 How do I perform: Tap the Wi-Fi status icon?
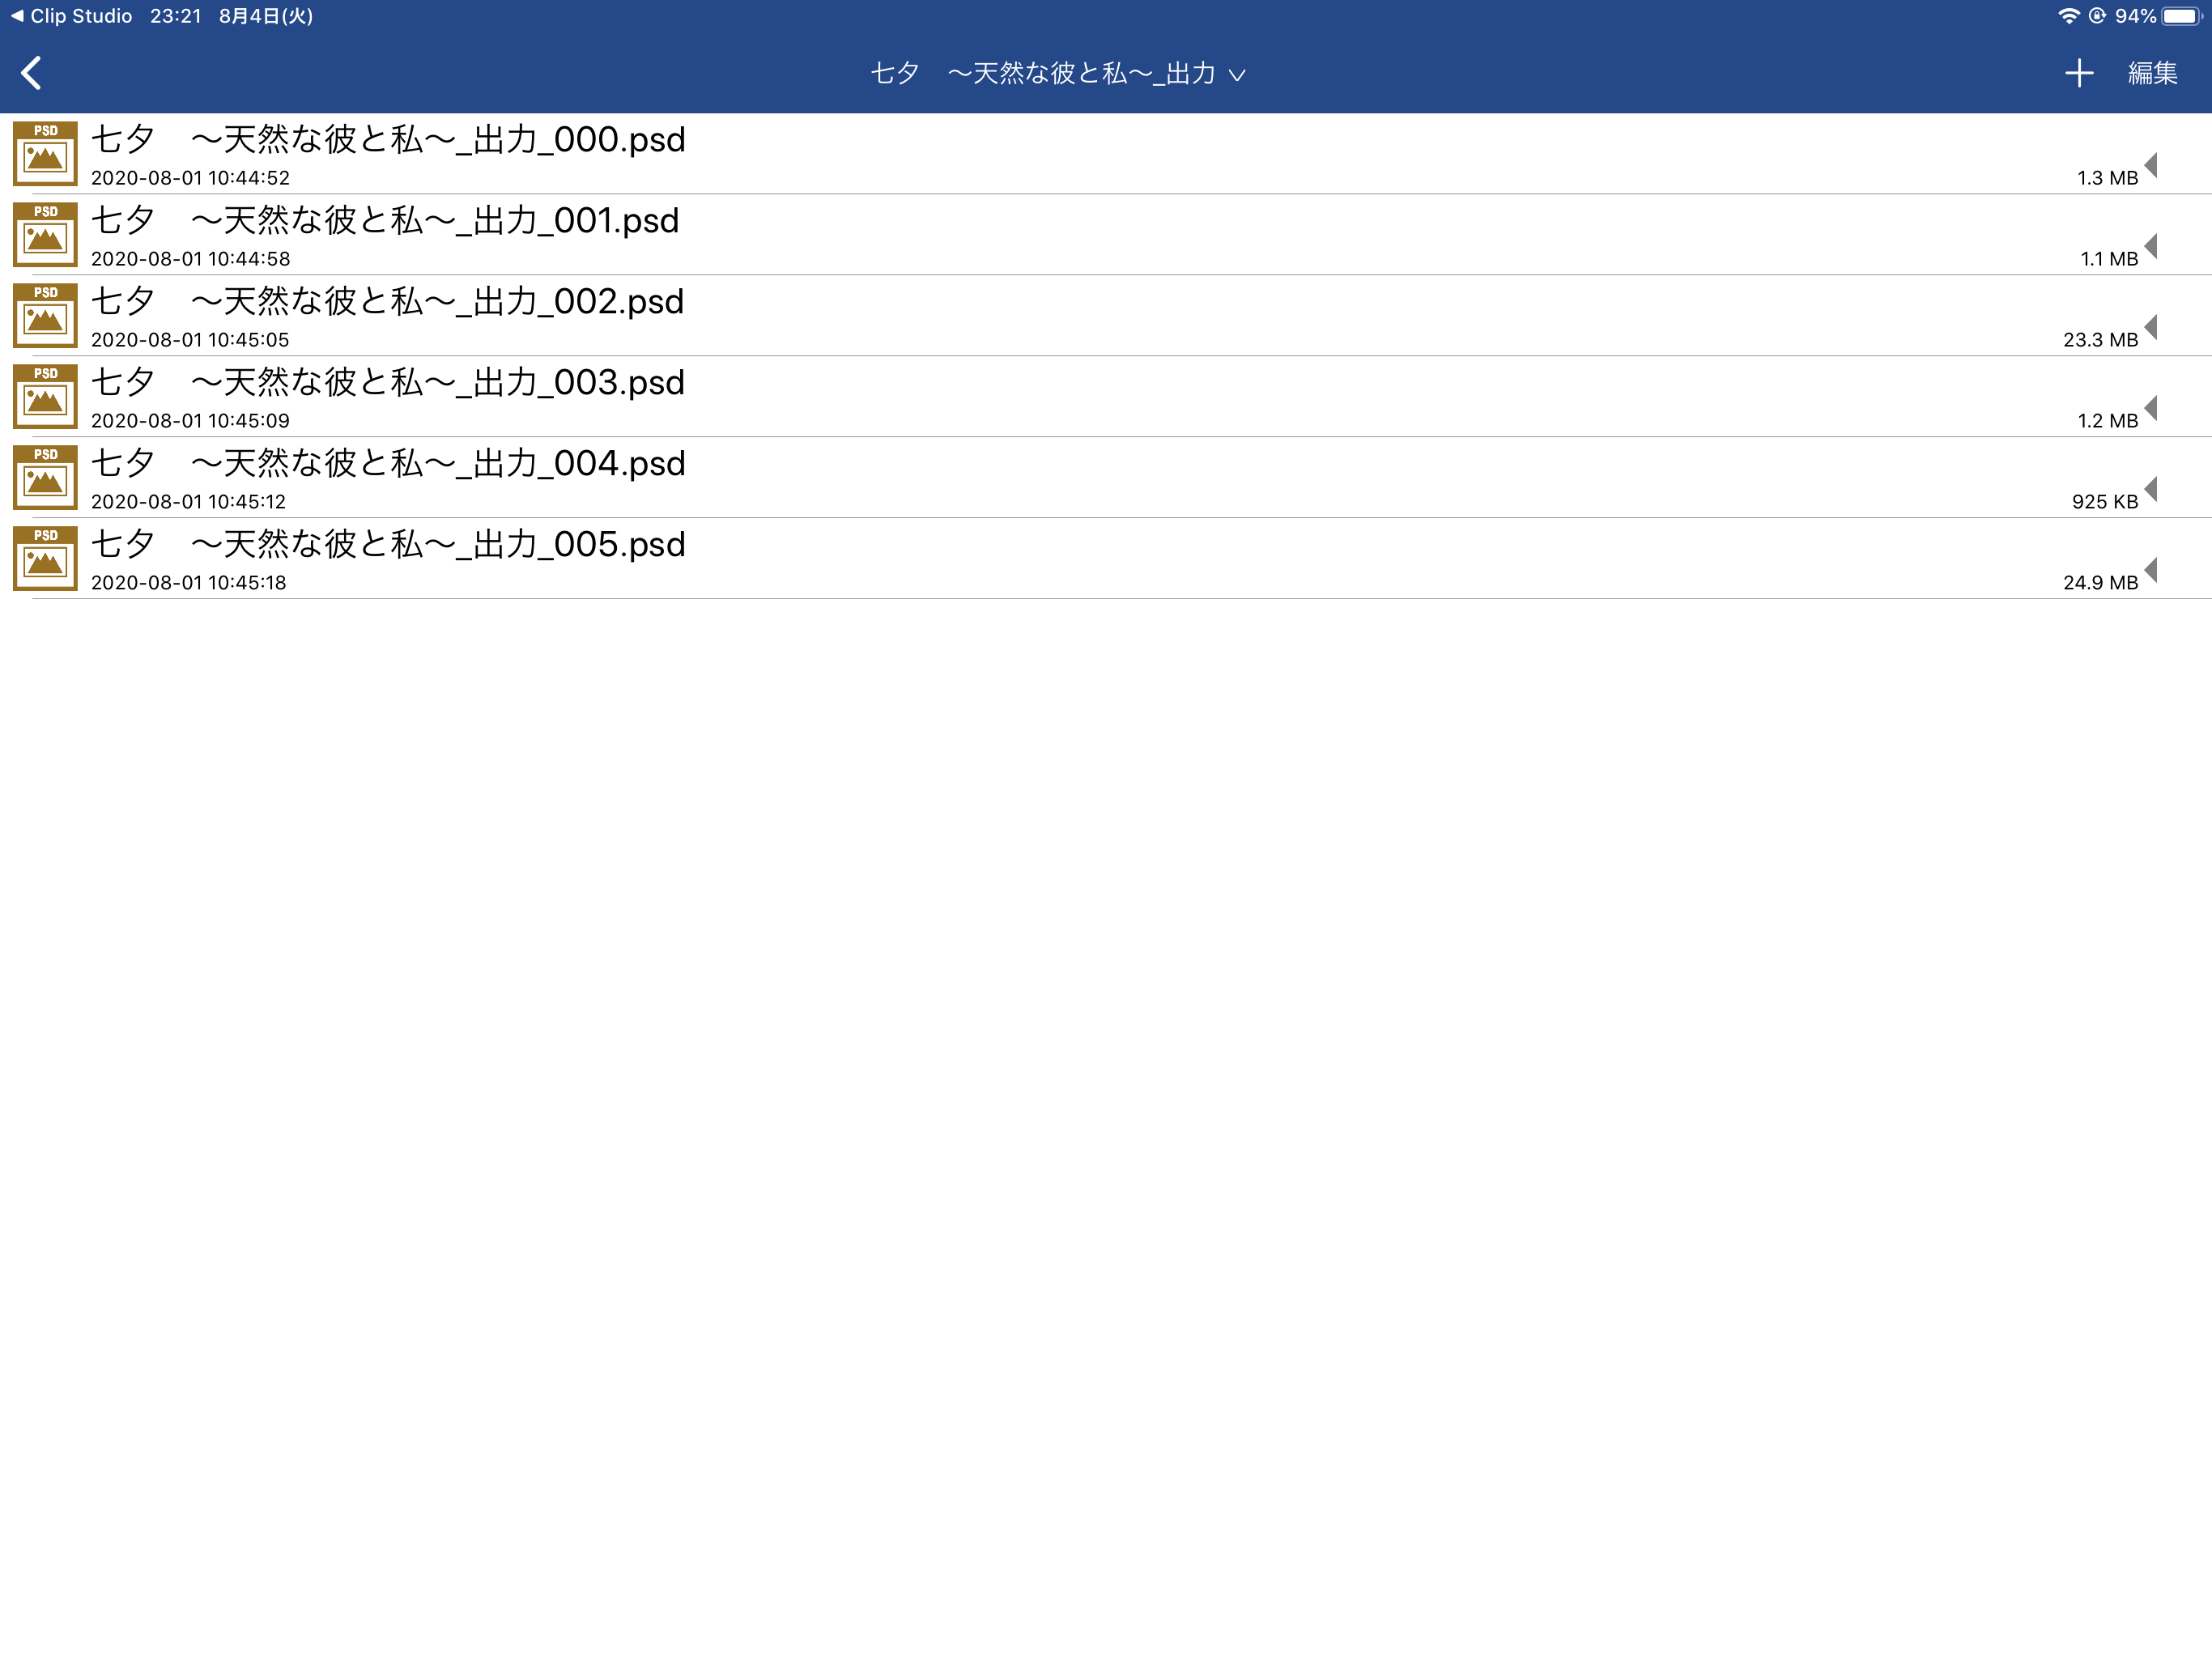2068,16
